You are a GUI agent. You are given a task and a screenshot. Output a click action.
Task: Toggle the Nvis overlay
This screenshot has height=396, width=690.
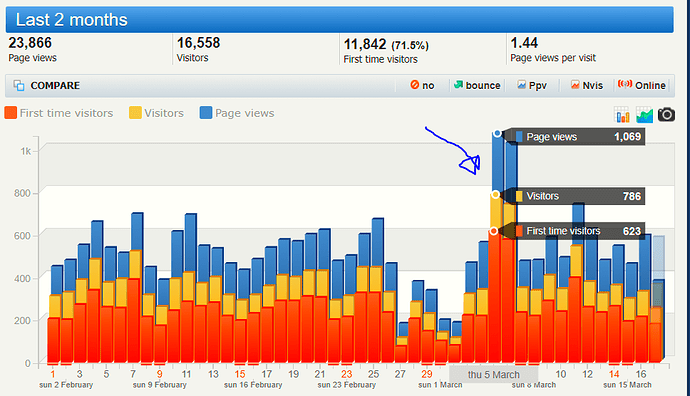click(587, 85)
